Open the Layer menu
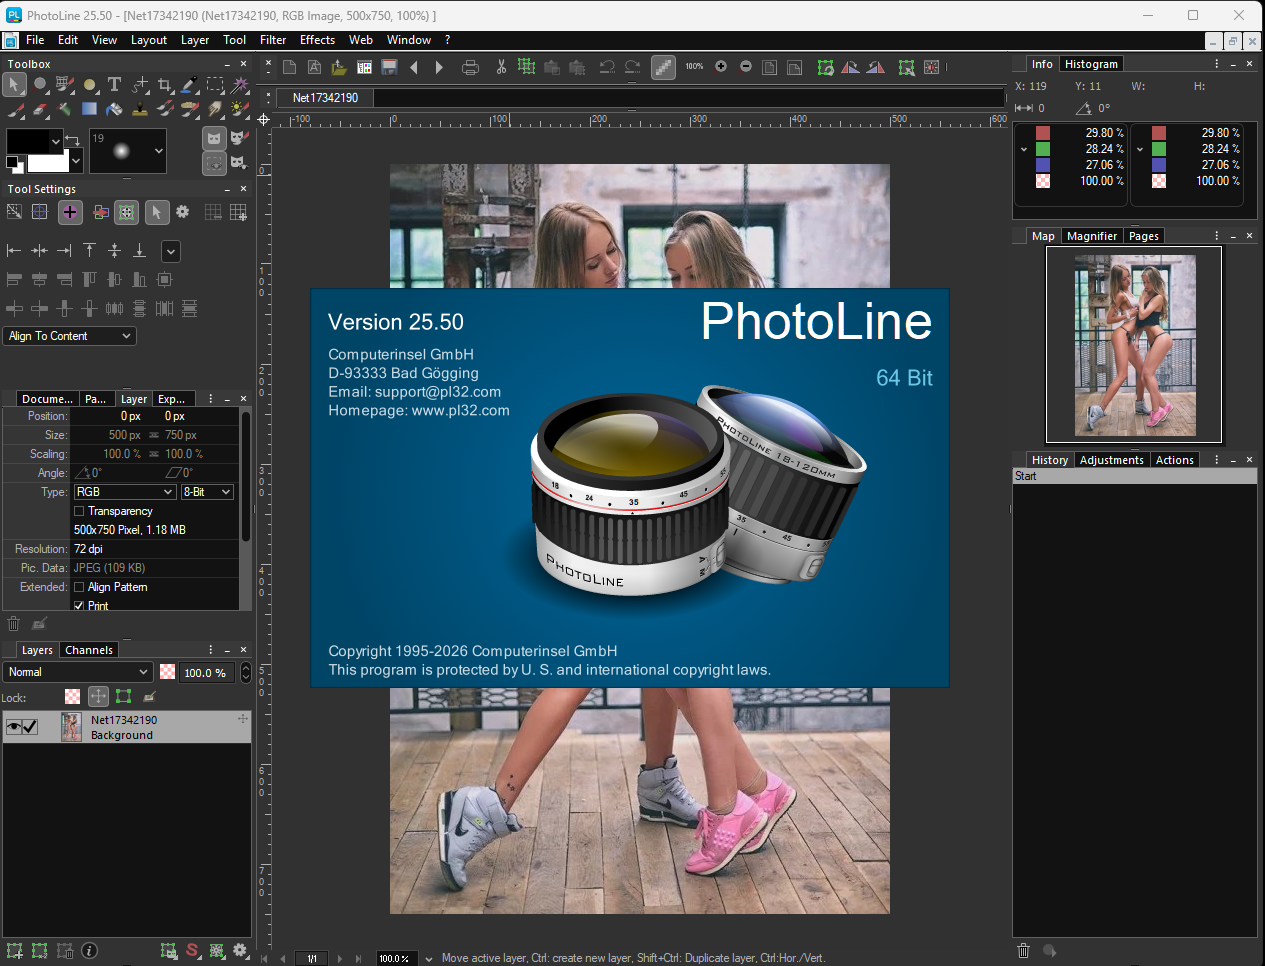Image resolution: width=1265 pixels, height=966 pixels. coord(195,40)
